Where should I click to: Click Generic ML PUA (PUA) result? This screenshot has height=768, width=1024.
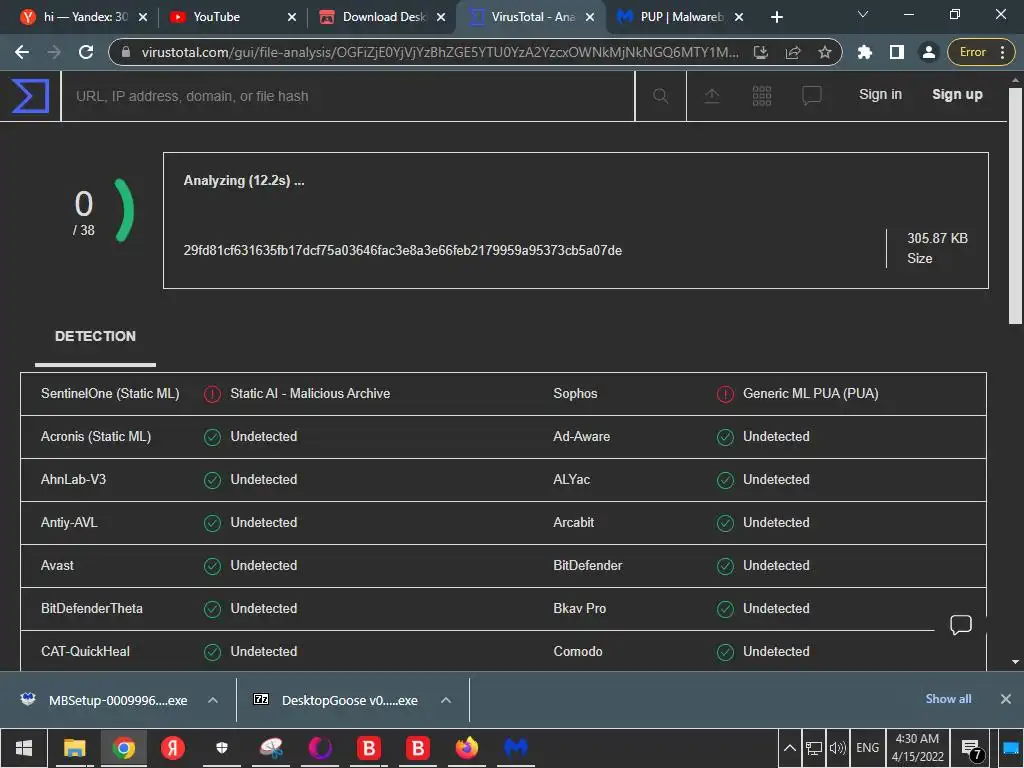click(810, 394)
